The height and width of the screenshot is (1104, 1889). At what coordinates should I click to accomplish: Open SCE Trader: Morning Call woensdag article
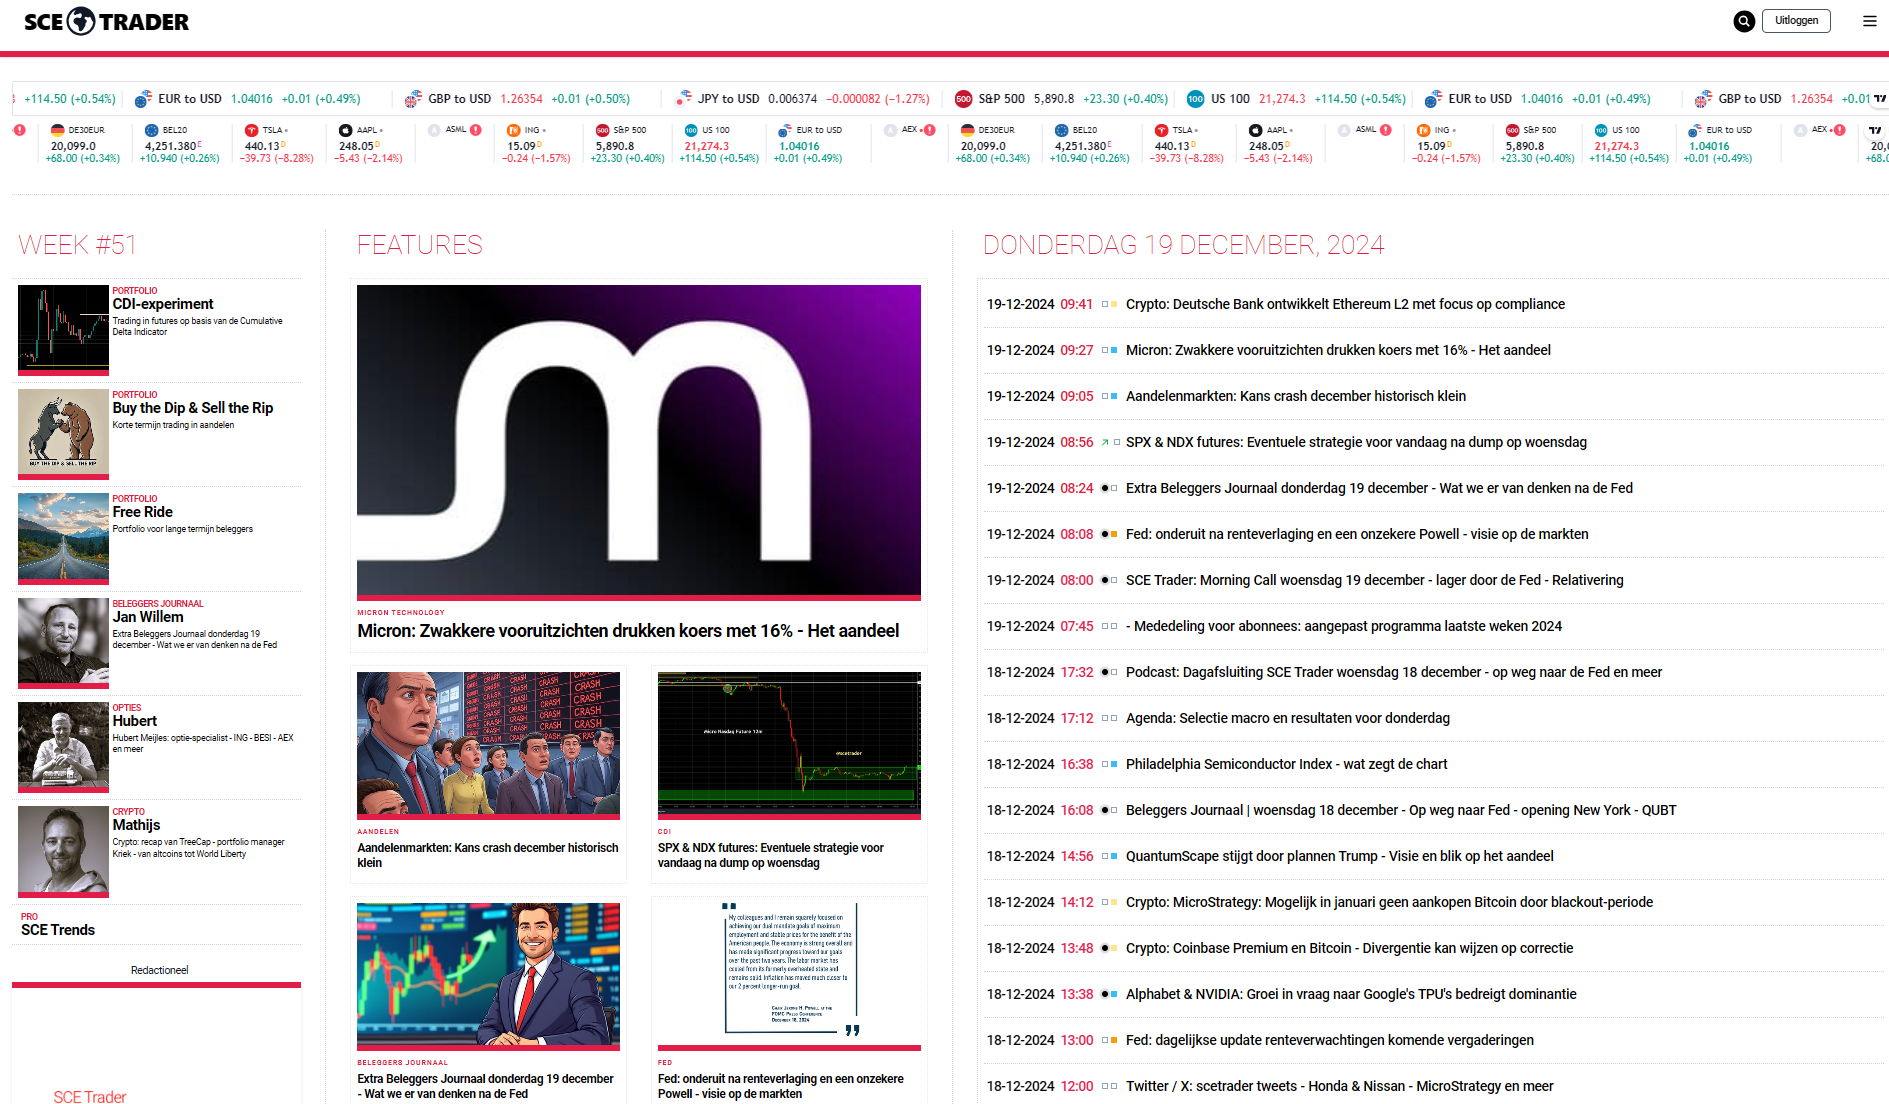click(x=1374, y=580)
